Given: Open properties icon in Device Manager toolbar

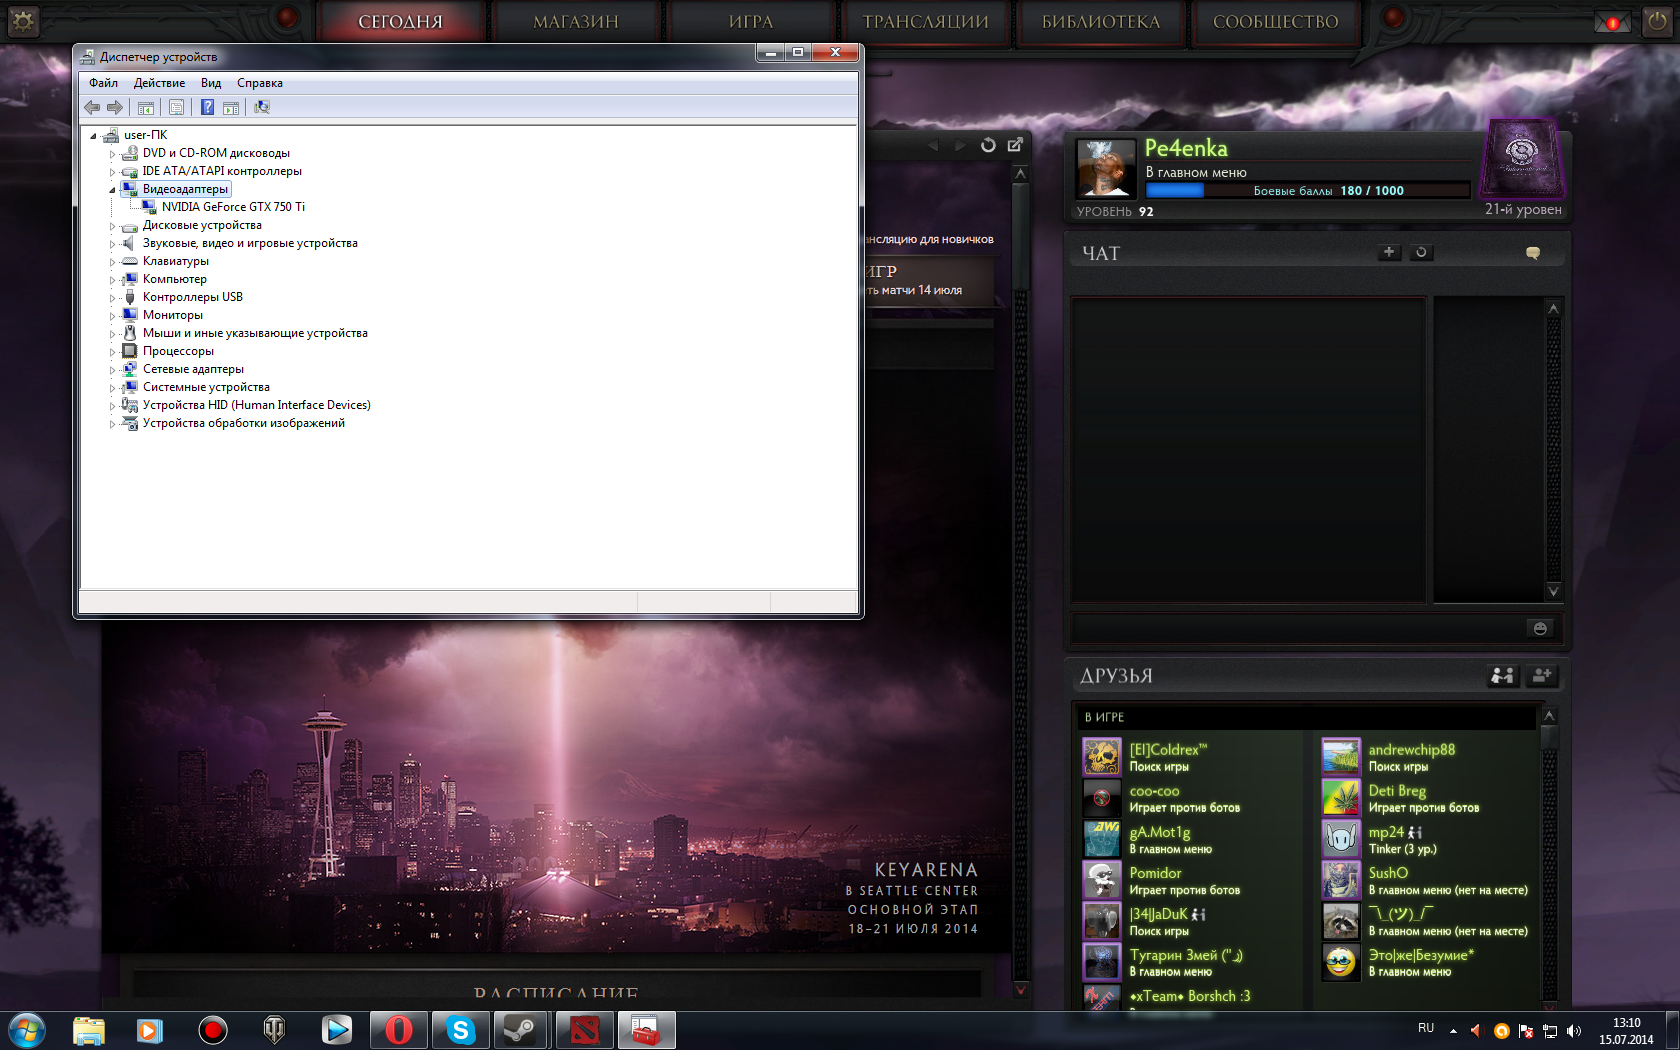Looking at the screenshot, I should (x=176, y=107).
